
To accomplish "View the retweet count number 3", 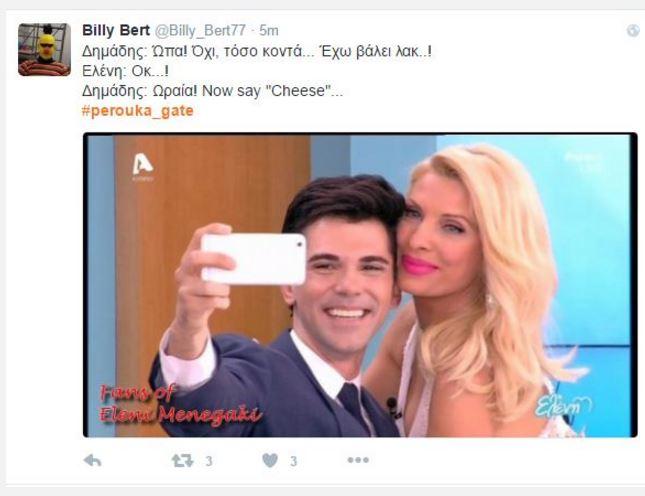I will tap(209, 461).
